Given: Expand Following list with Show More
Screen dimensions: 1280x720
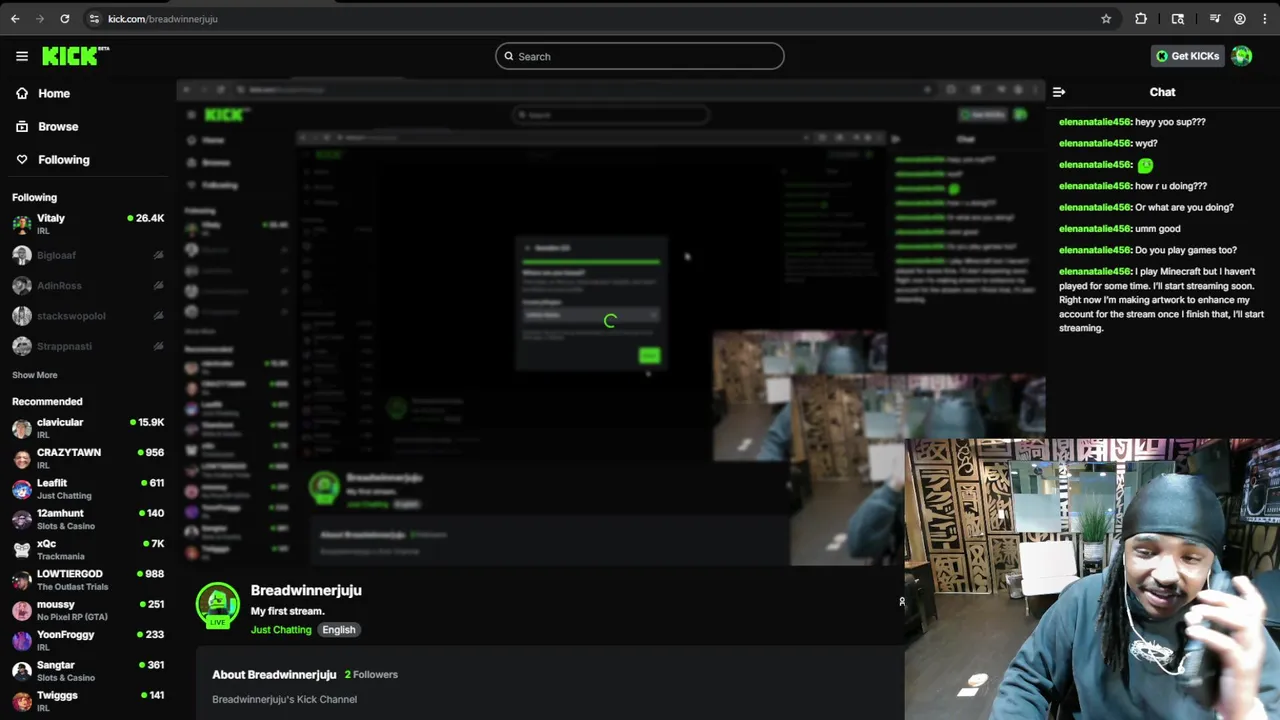Looking at the screenshot, I should tap(34, 375).
